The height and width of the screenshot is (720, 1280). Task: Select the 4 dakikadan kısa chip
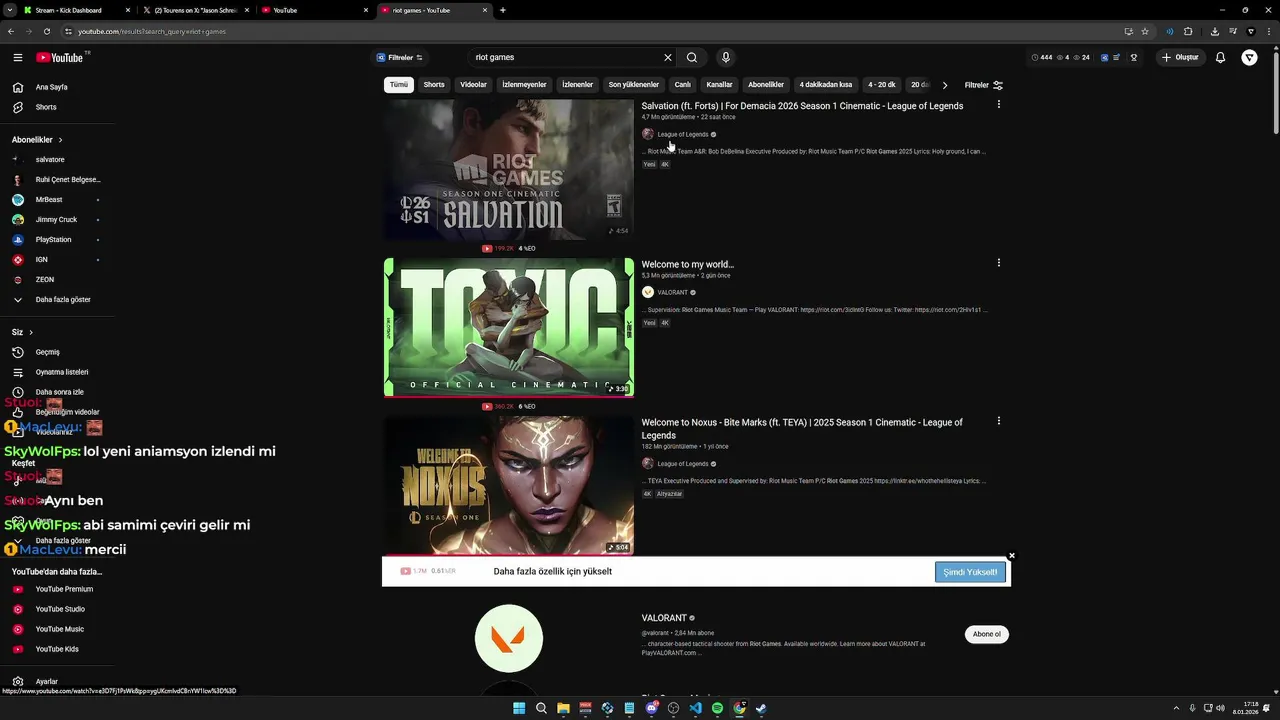[x=826, y=85]
